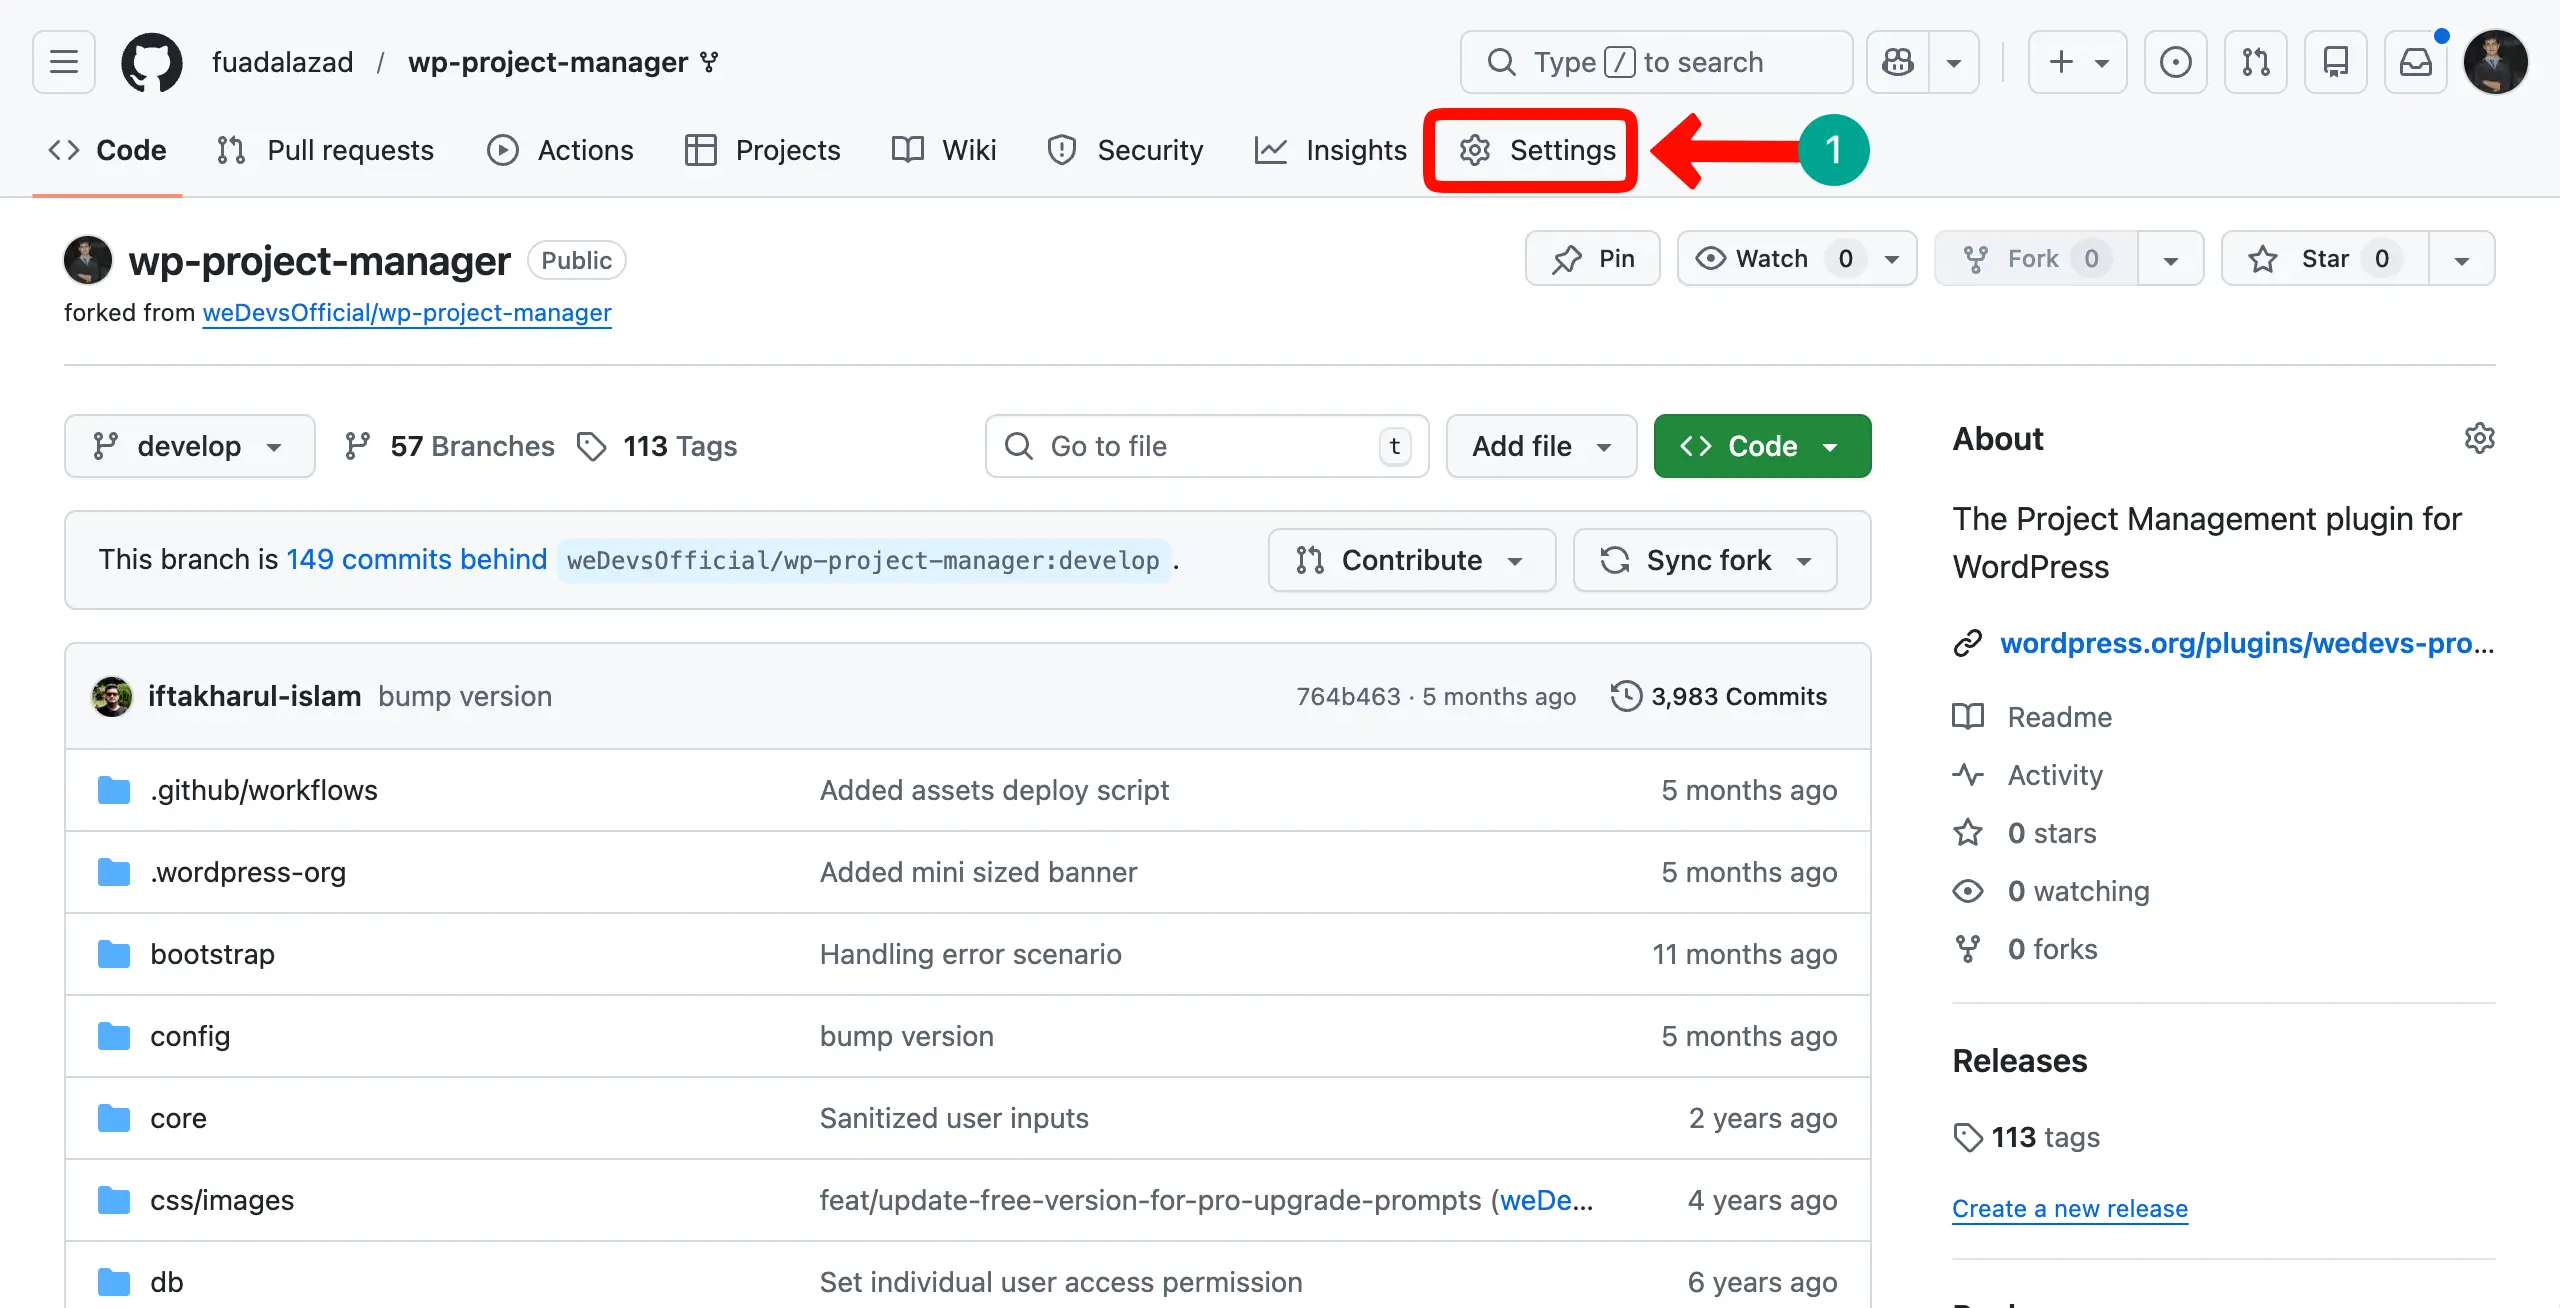Image resolution: width=2560 pixels, height=1308 pixels.
Task: Open GitHub home via the Octocat logo
Action: [x=151, y=61]
